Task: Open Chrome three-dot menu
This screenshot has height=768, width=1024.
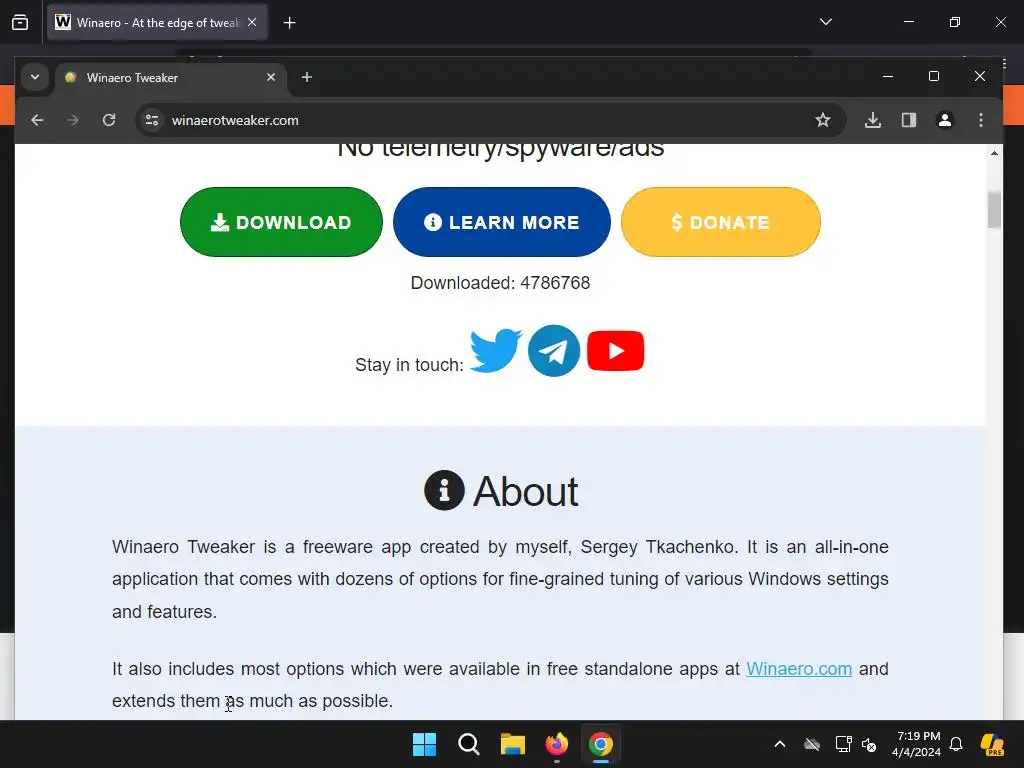Action: tap(981, 120)
